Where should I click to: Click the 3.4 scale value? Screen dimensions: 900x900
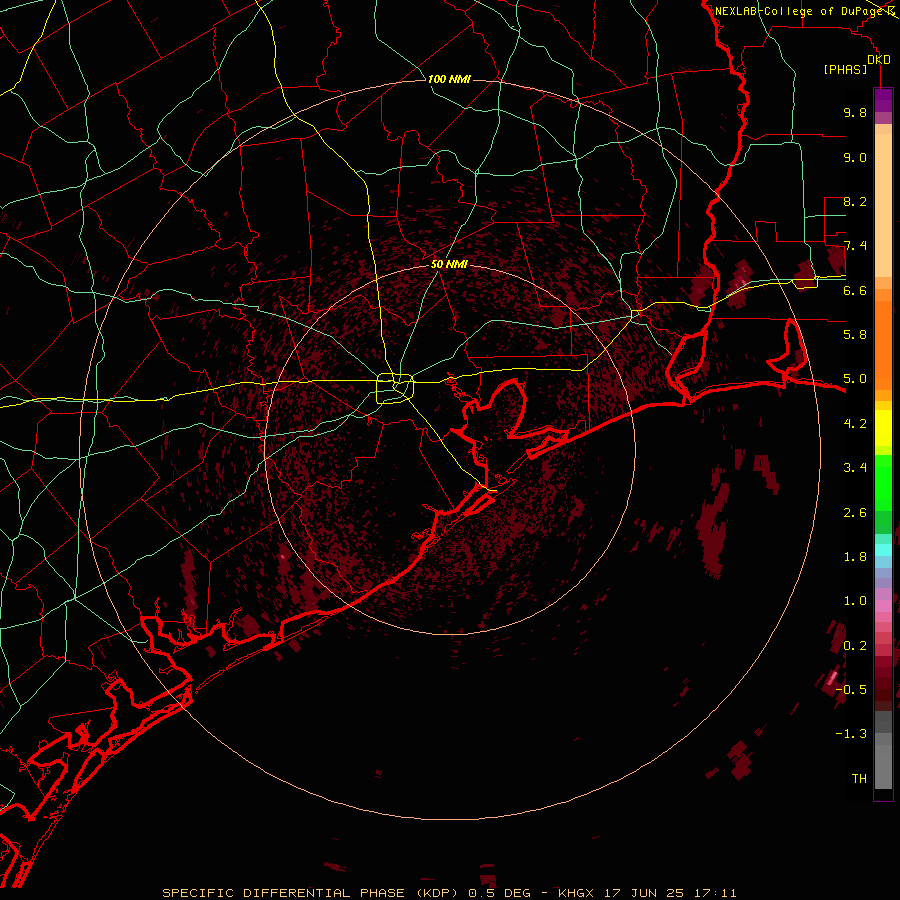tap(855, 468)
